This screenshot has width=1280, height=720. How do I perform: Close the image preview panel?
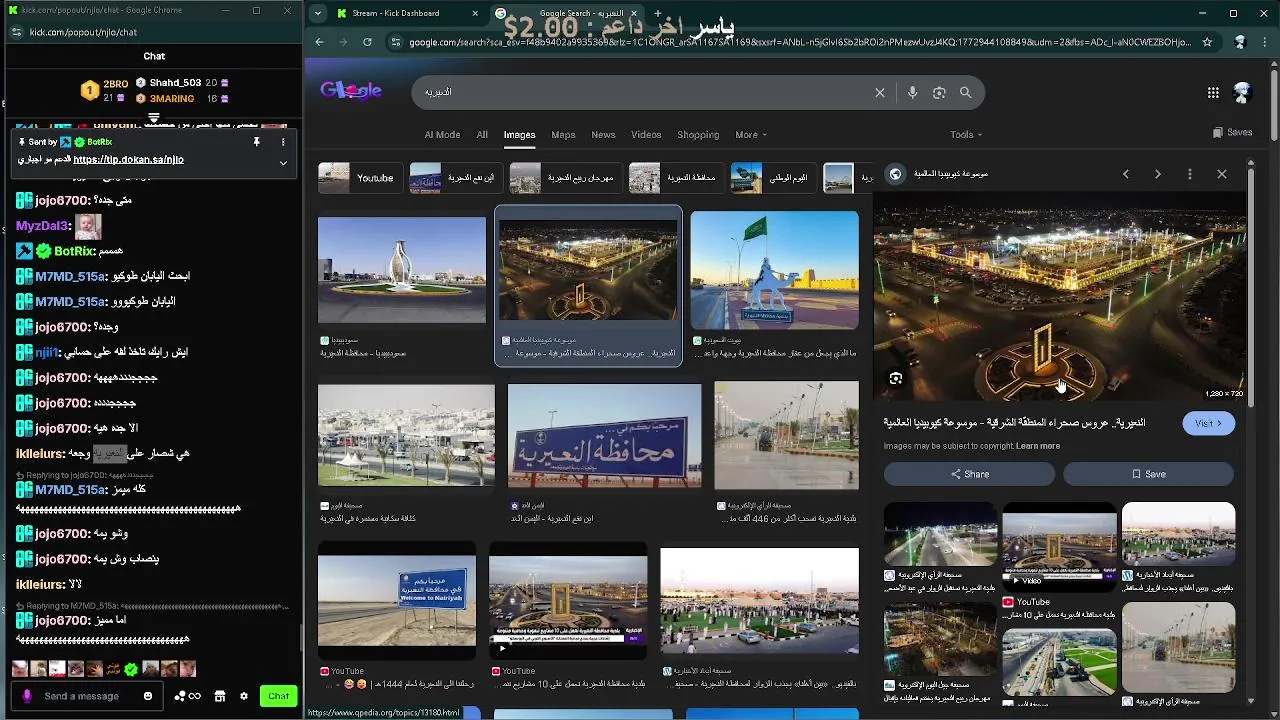pyautogui.click(x=1222, y=174)
